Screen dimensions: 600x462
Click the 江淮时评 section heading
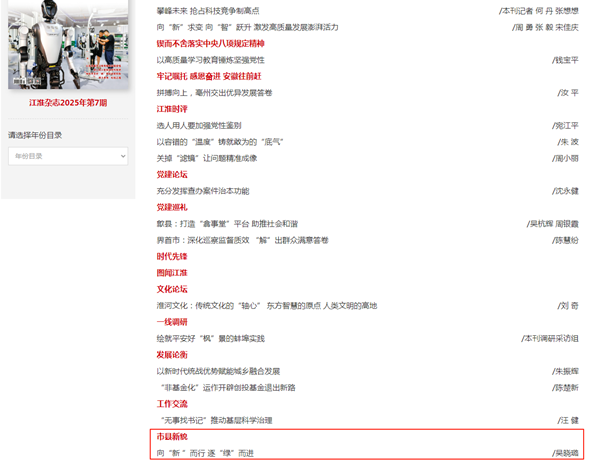171,108
